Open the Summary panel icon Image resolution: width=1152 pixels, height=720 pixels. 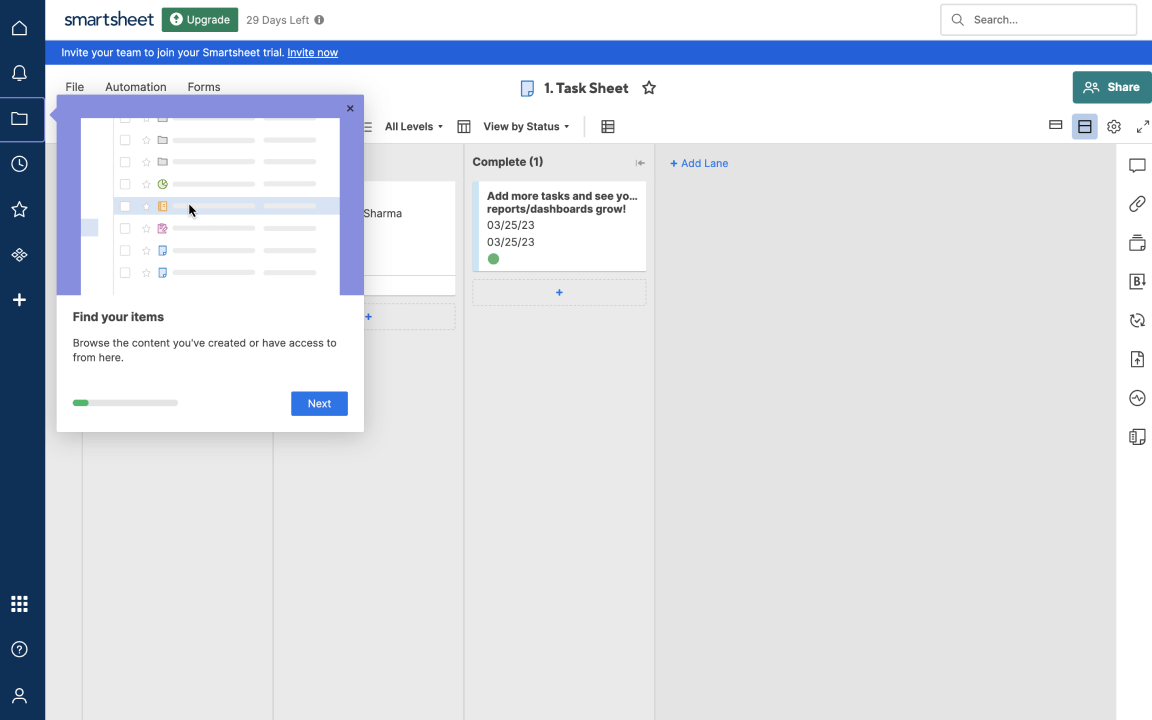1137,437
